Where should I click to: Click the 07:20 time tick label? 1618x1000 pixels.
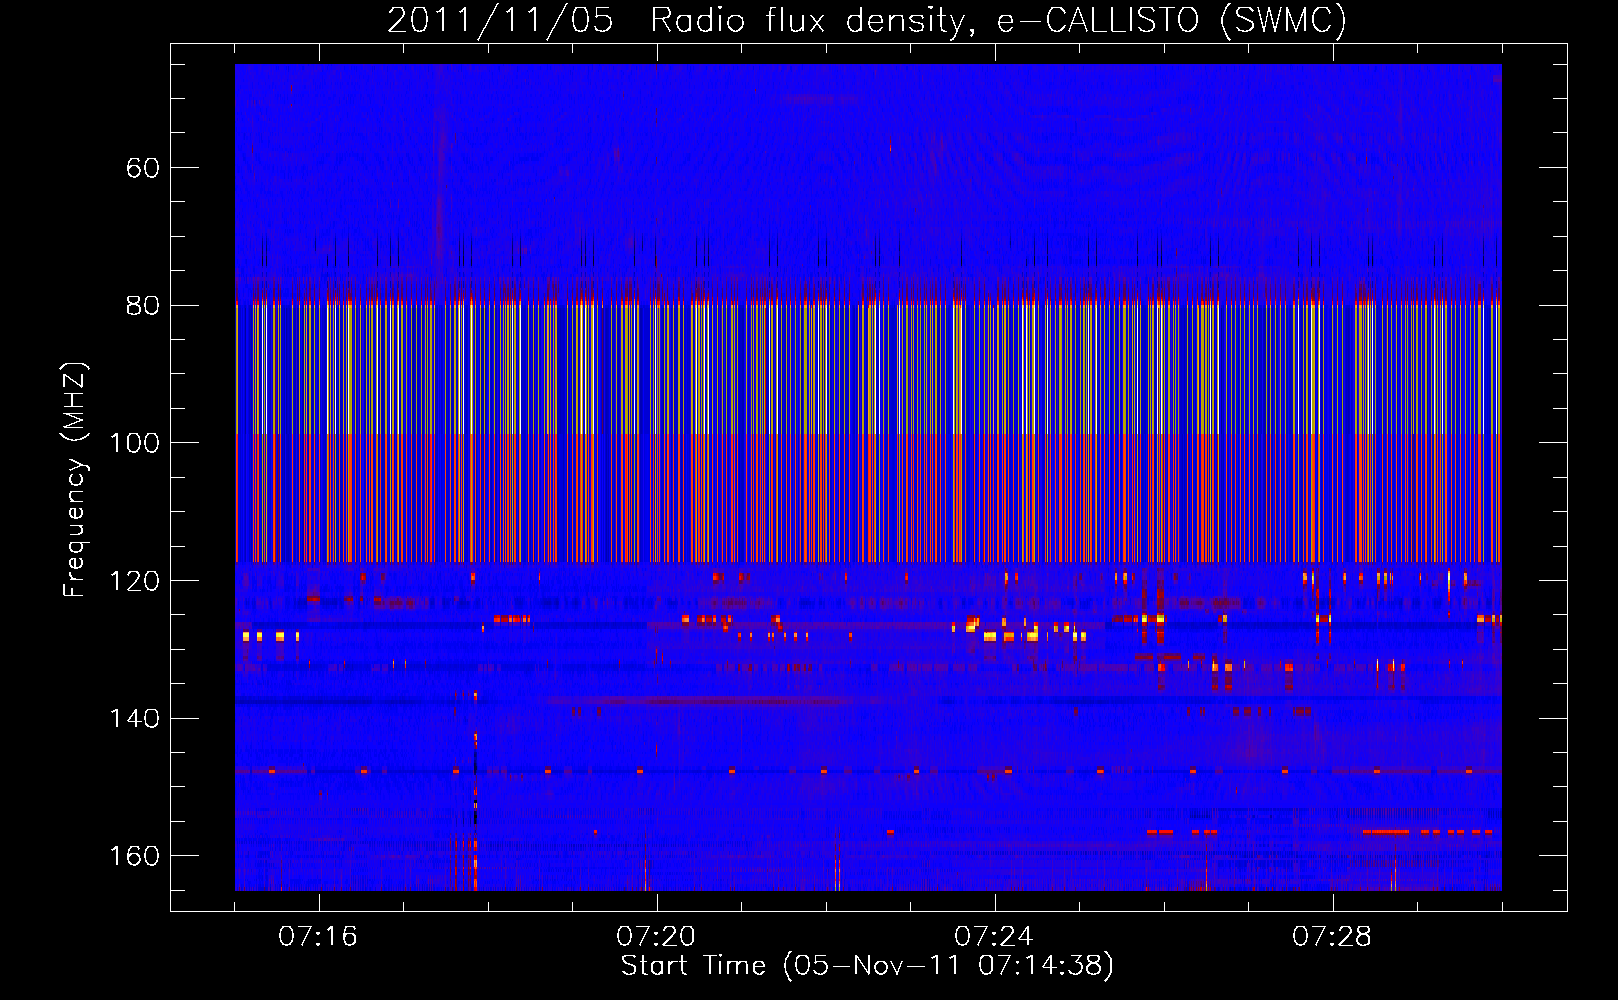click(x=656, y=937)
